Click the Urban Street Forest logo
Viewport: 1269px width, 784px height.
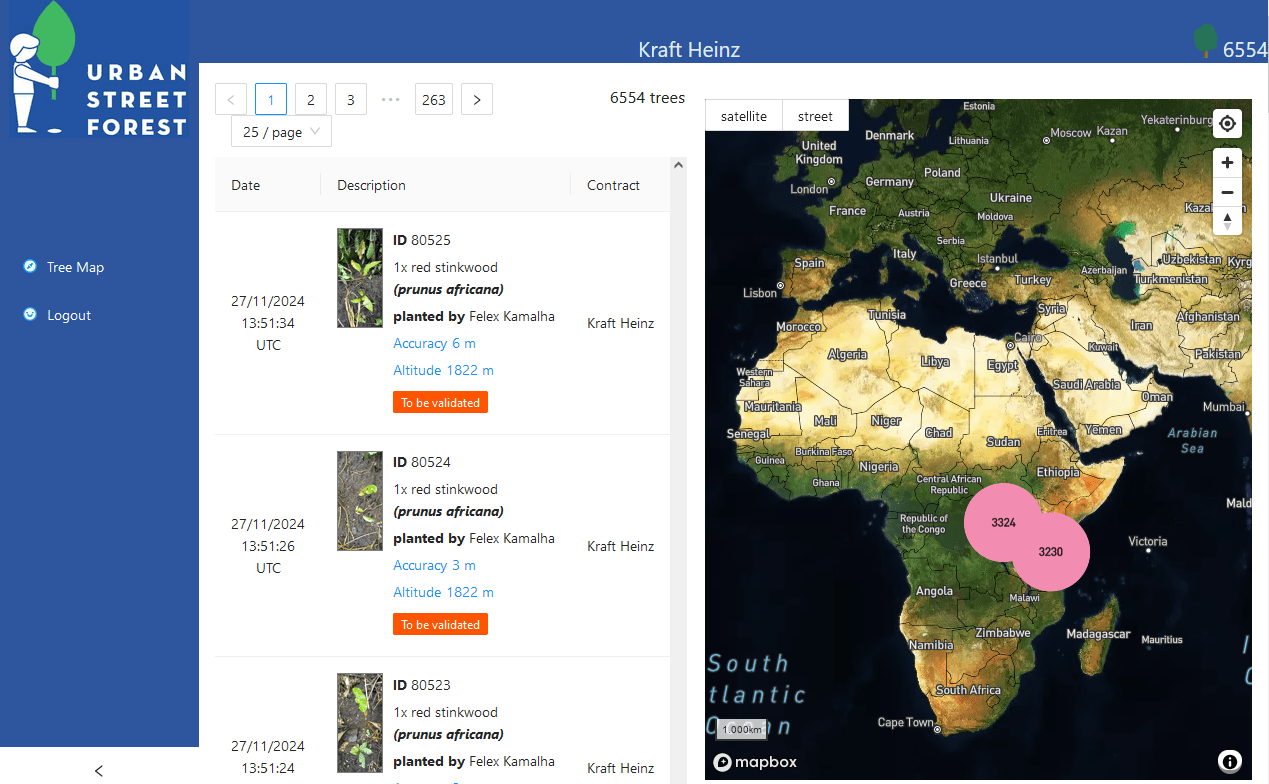(99, 70)
